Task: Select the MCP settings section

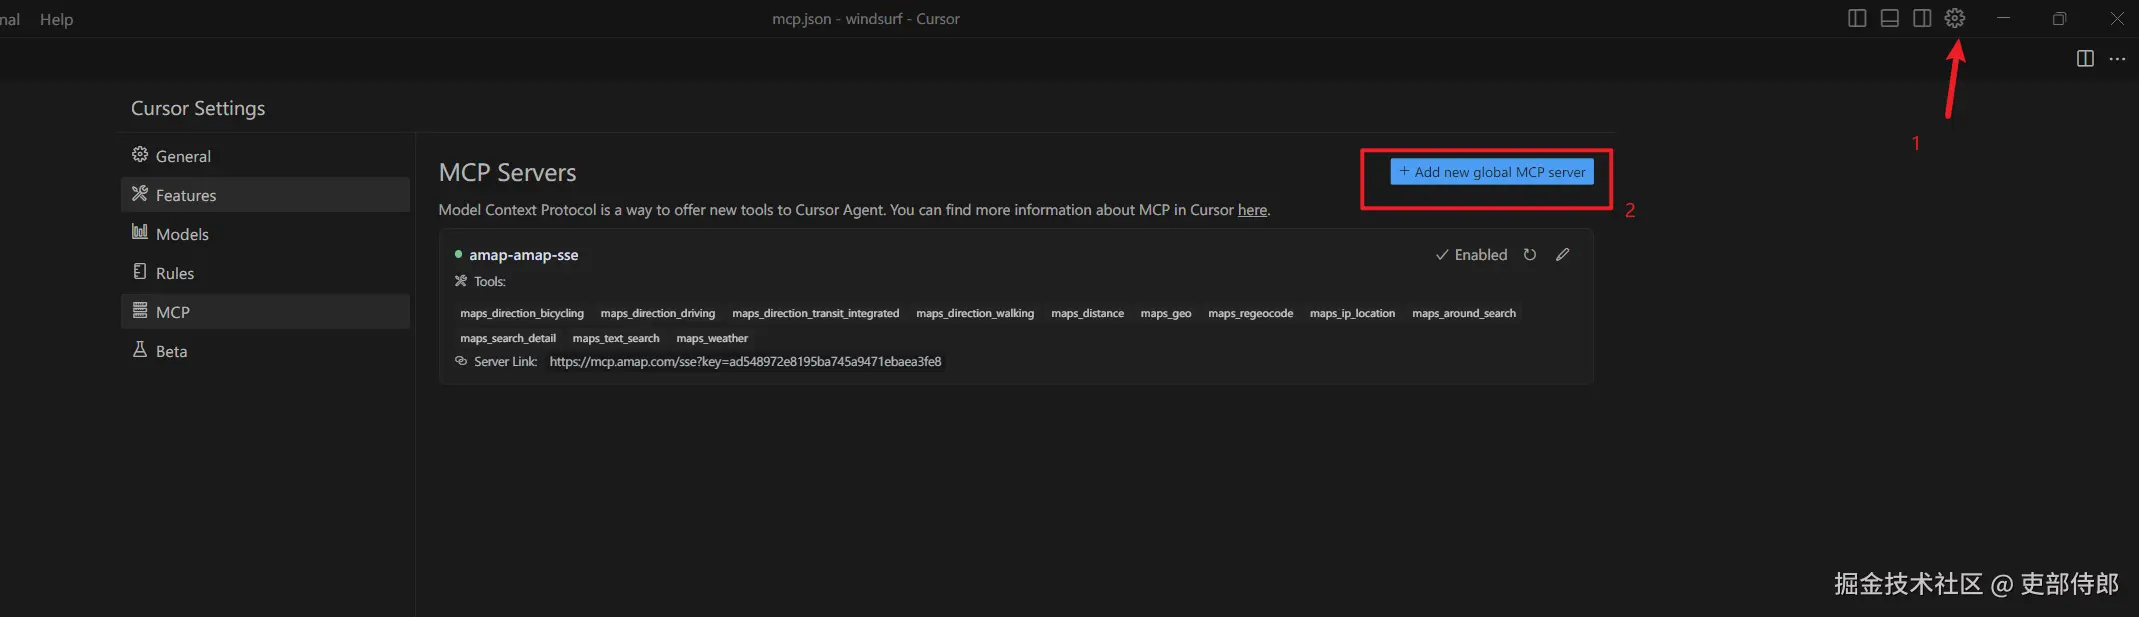Action: [265, 312]
